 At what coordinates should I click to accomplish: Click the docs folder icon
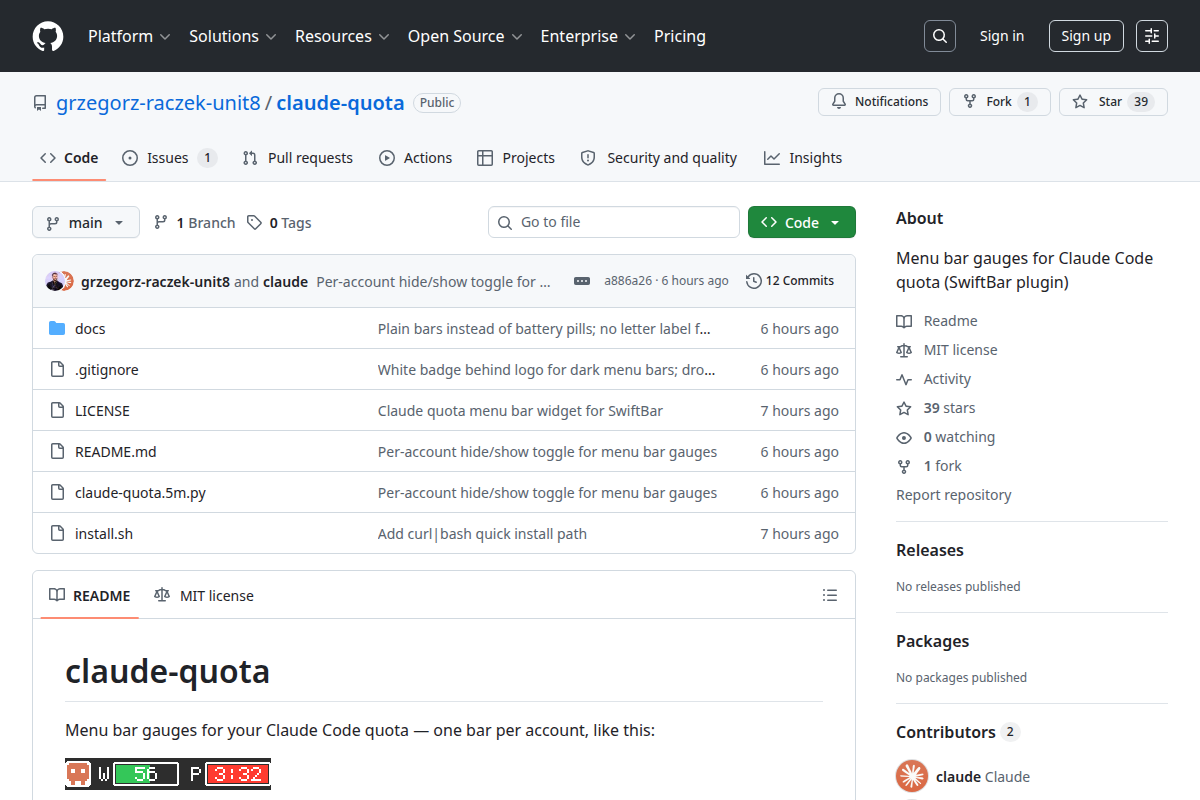pyautogui.click(x=57, y=328)
